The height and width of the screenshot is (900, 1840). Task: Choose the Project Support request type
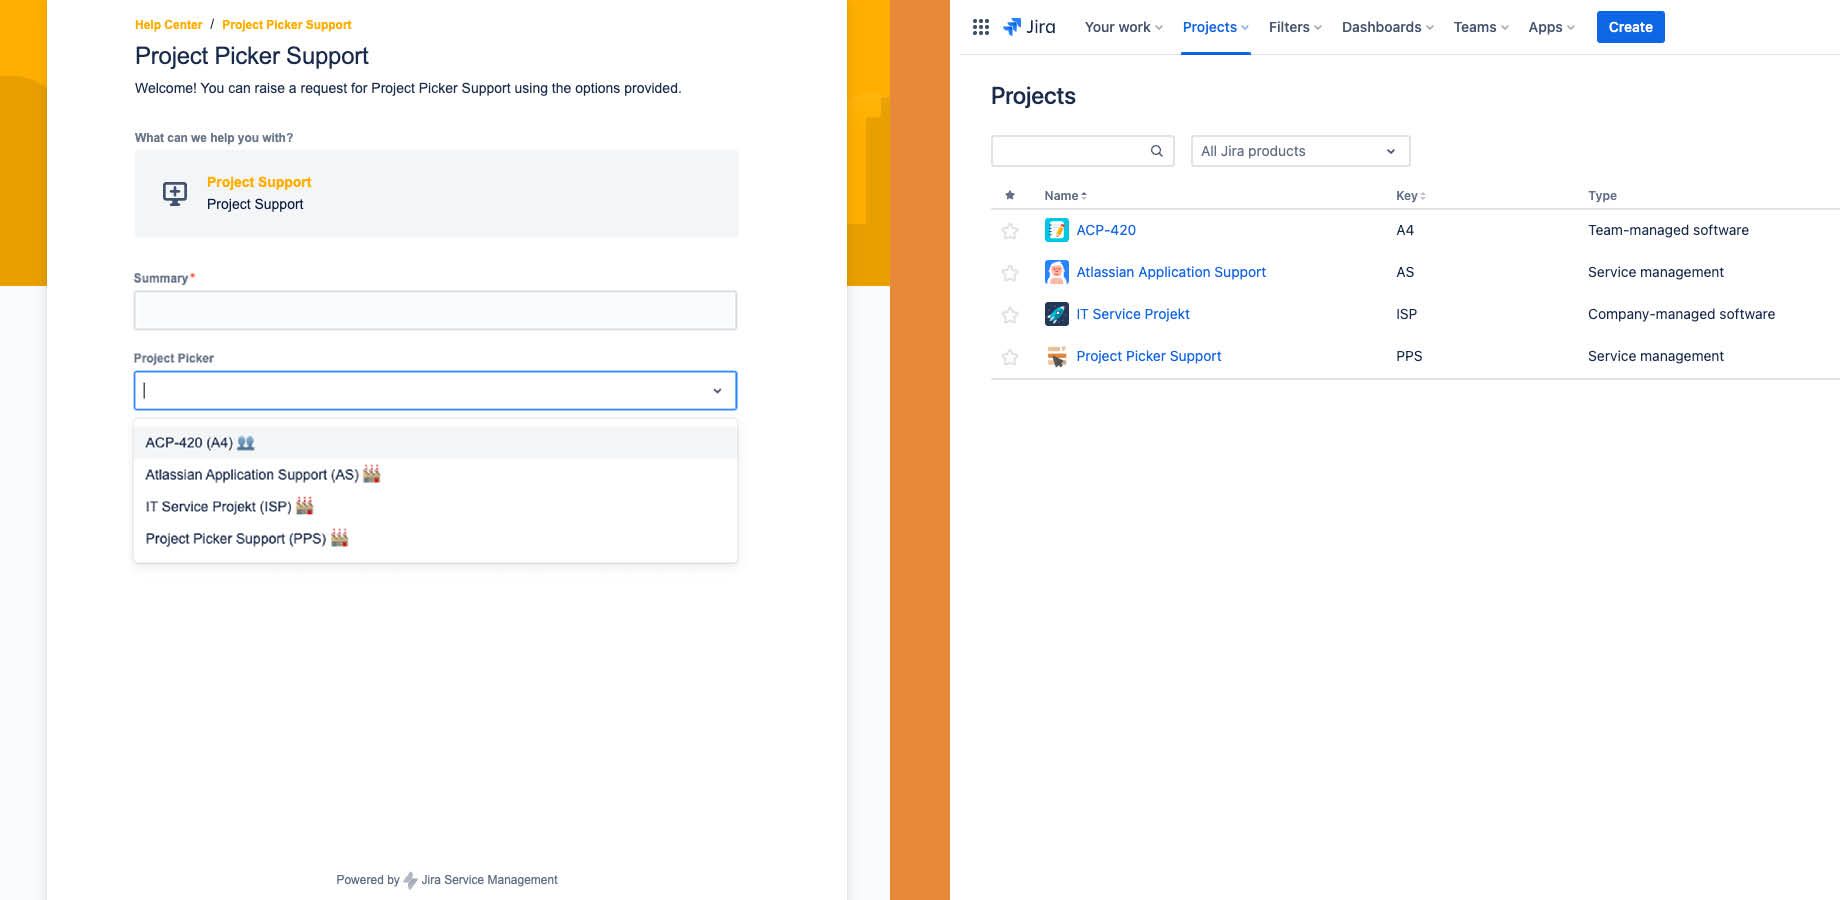point(436,193)
